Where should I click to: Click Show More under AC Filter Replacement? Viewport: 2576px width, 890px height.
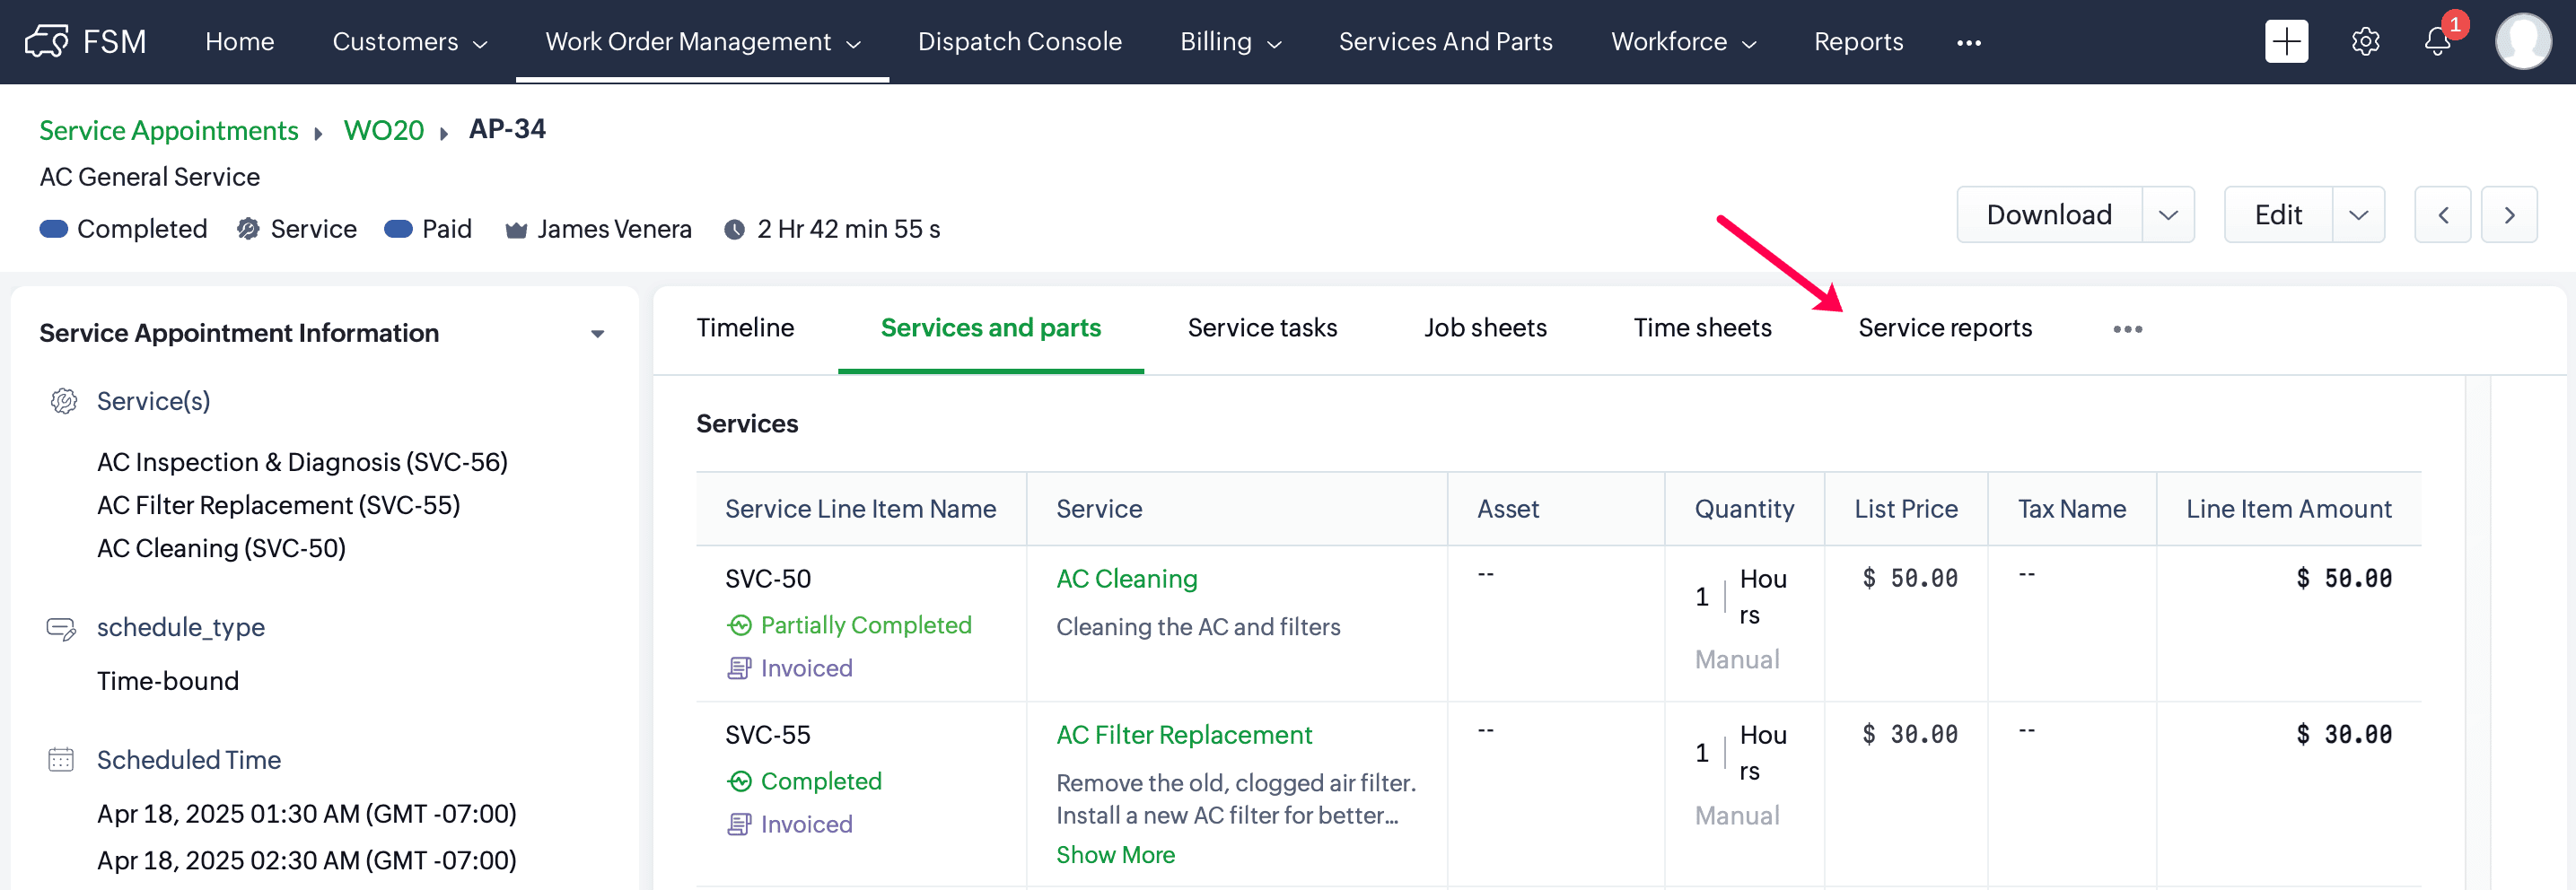point(1115,855)
